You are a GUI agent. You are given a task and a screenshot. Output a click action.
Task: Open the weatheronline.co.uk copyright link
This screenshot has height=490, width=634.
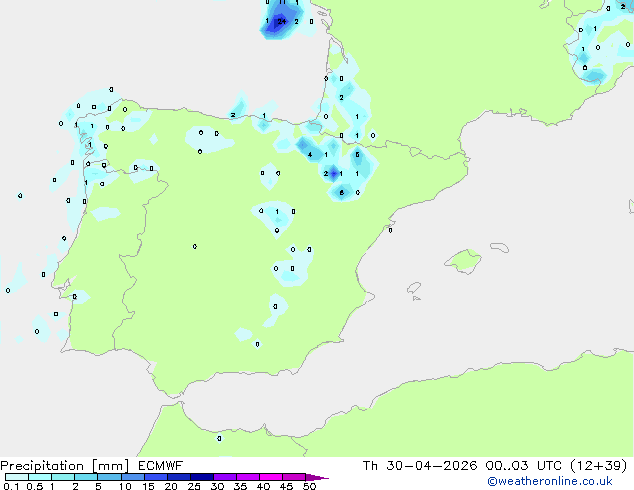[x=550, y=481]
